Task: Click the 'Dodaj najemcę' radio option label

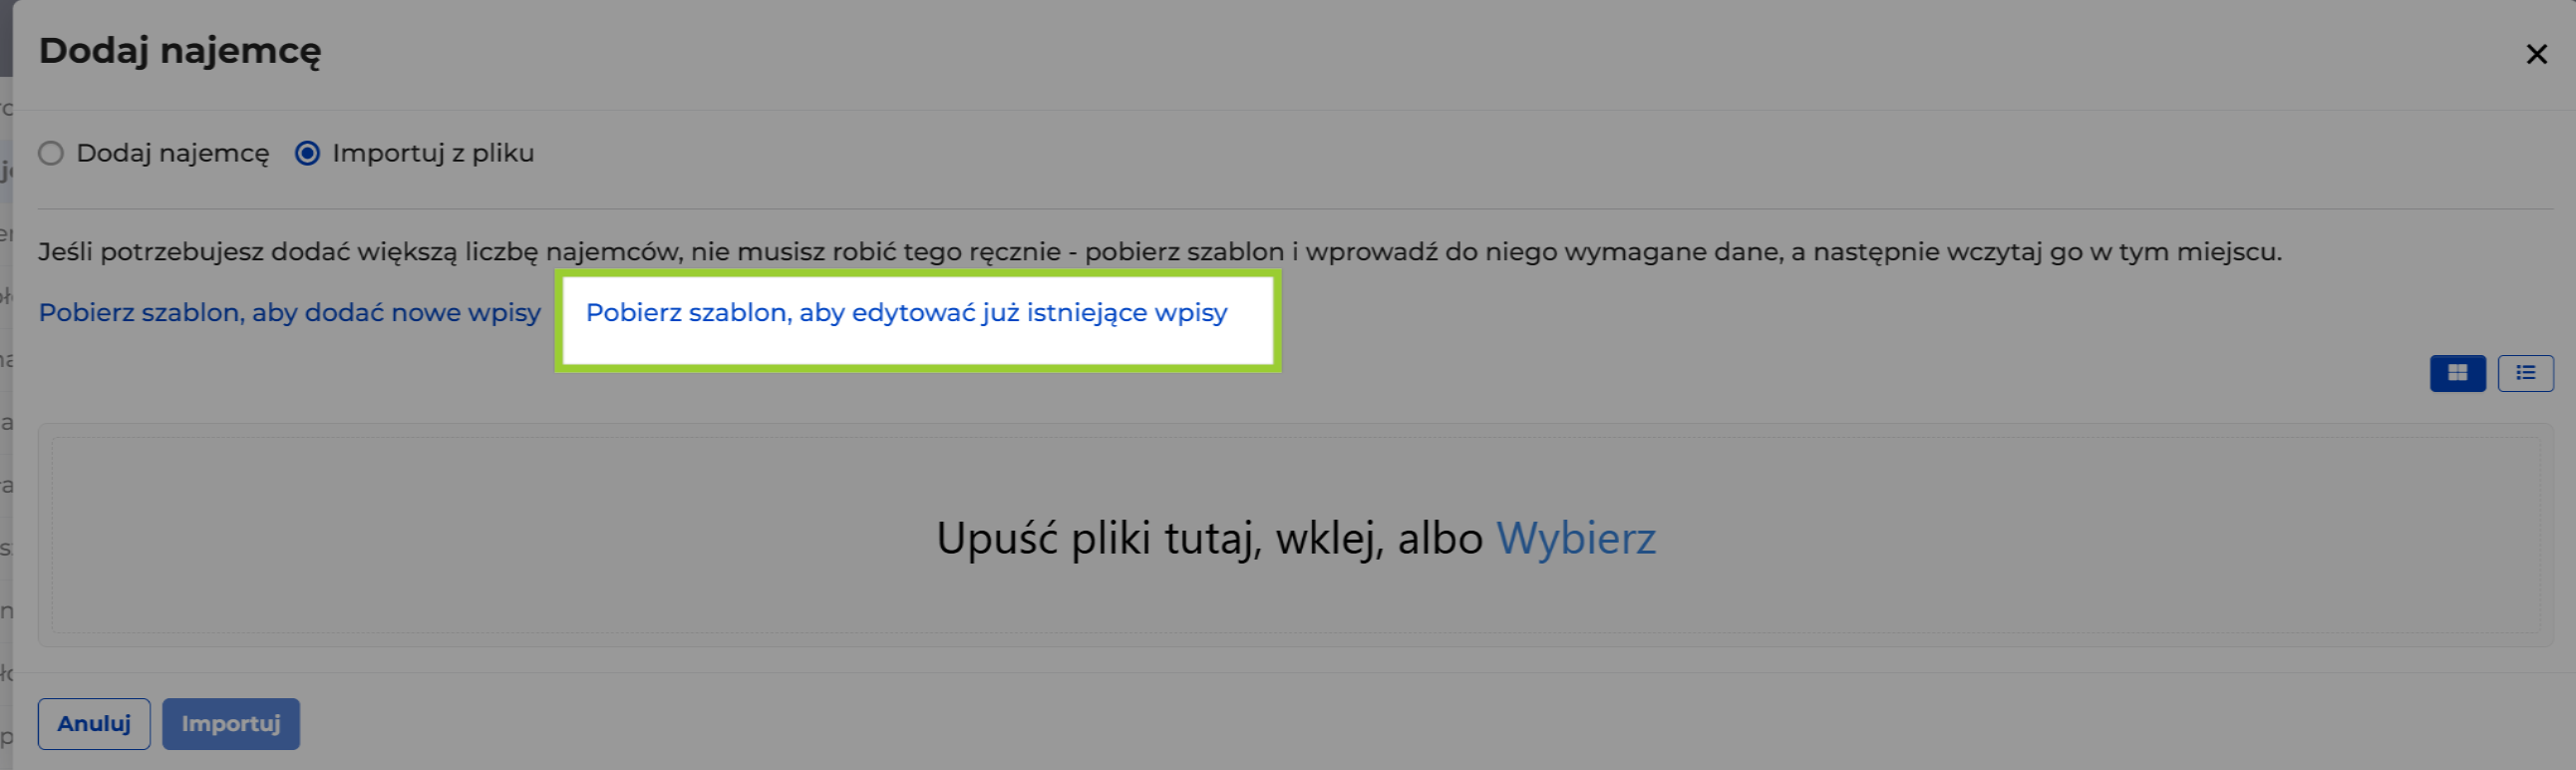Action: pyautogui.click(x=173, y=153)
